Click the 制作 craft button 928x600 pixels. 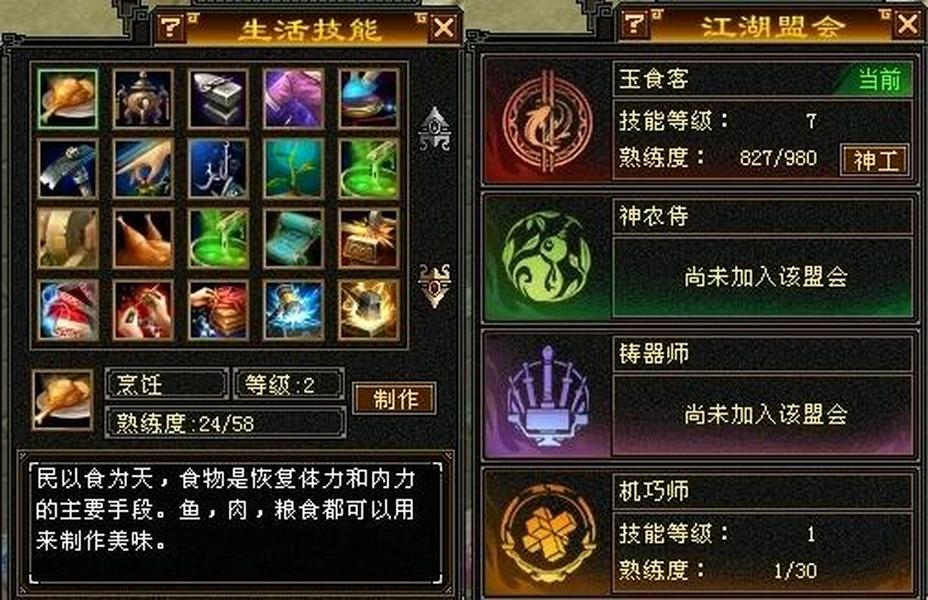coord(395,399)
